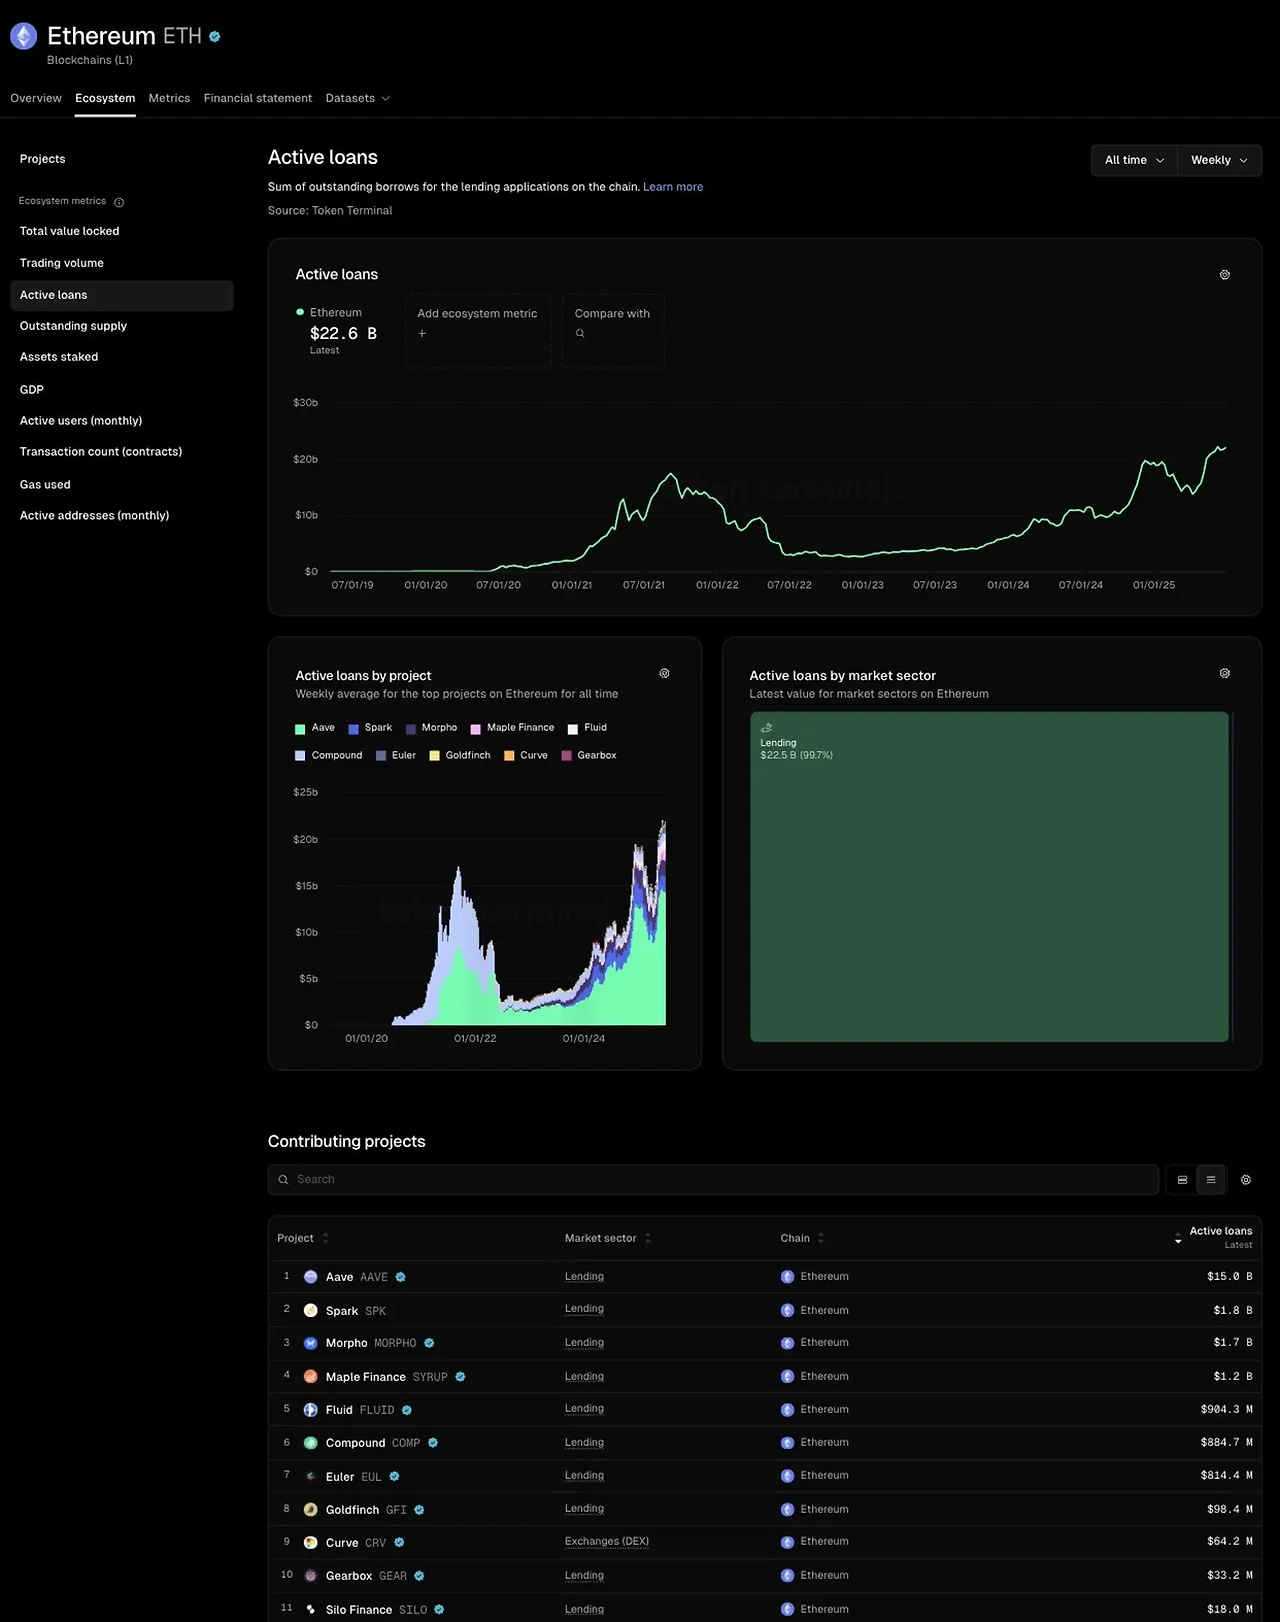
Task: Expand the Datasets dropdown menu
Action: pos(358,98)
